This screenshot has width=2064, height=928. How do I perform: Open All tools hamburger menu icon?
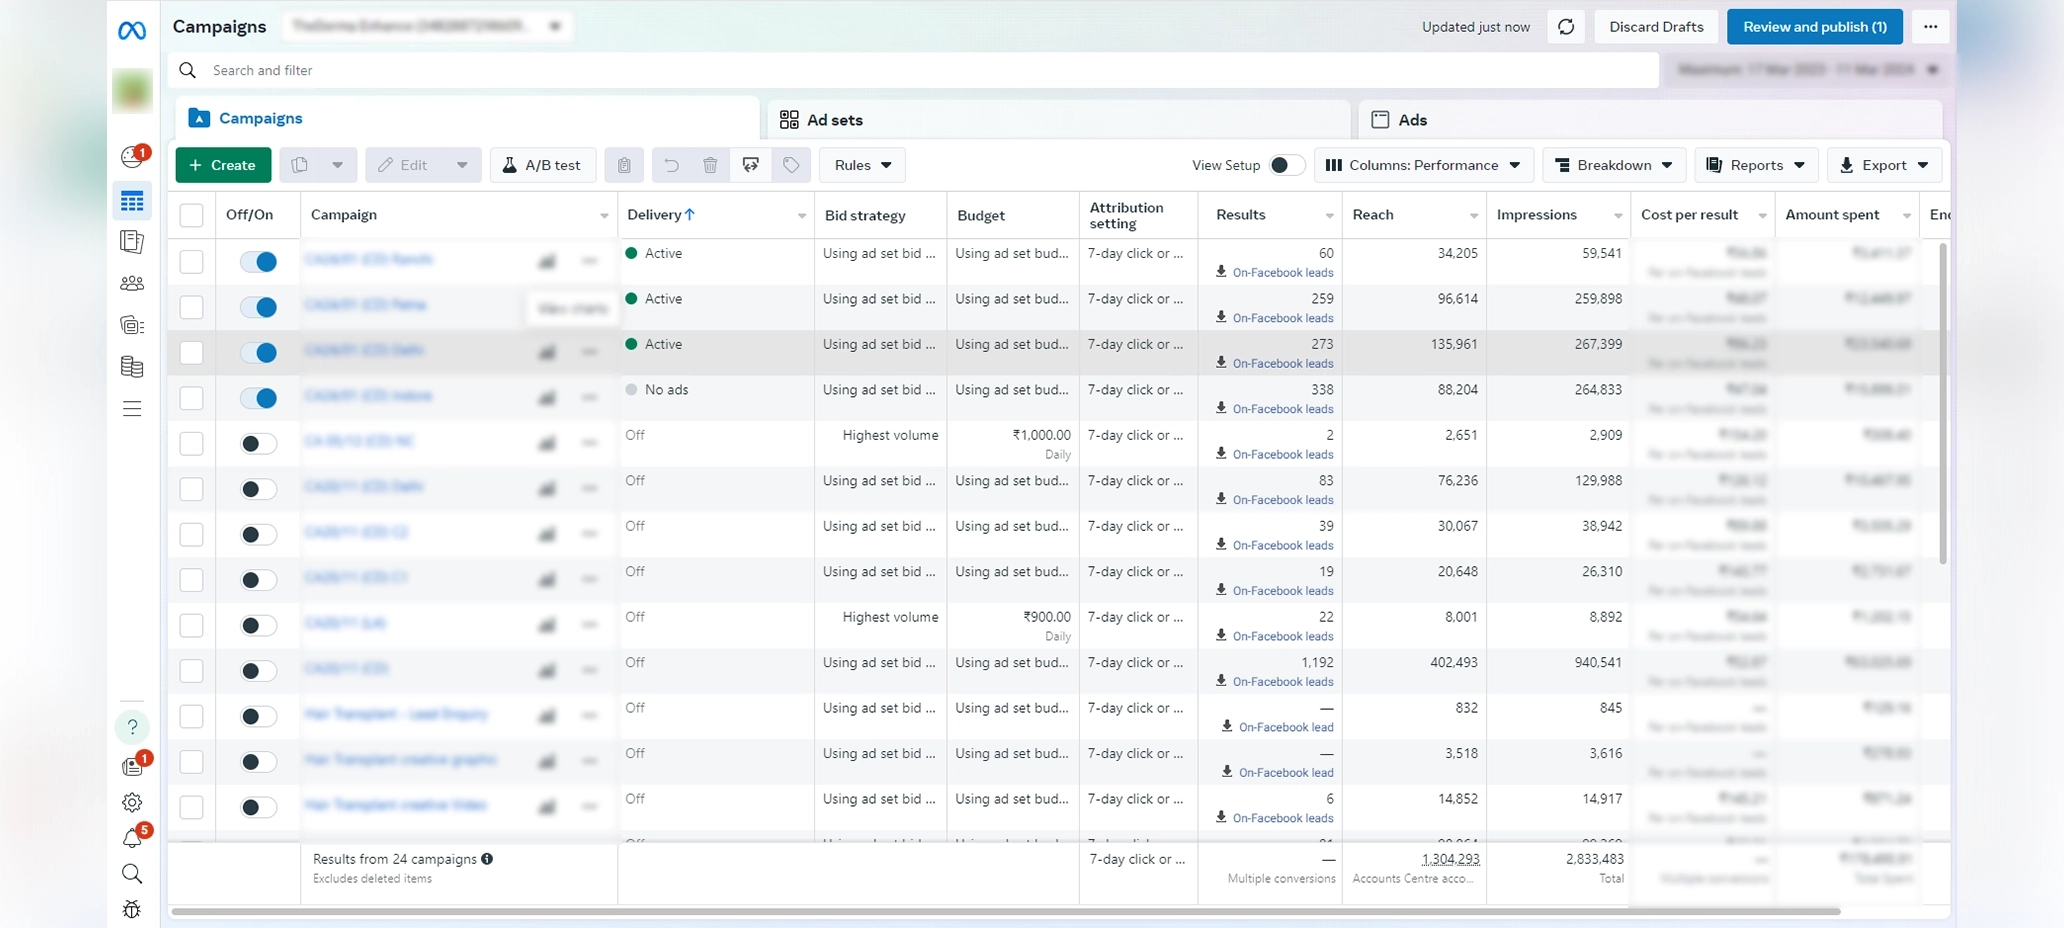tap(132, 408)
